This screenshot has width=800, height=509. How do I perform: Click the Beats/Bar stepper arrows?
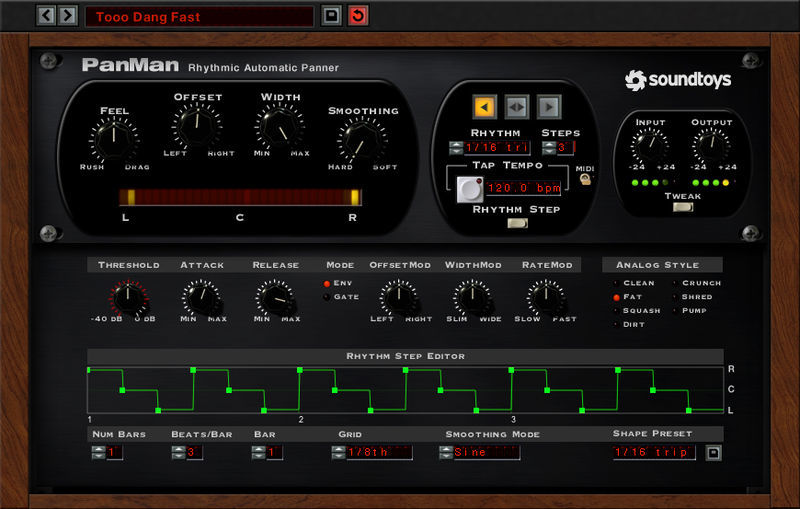(178, 452)
